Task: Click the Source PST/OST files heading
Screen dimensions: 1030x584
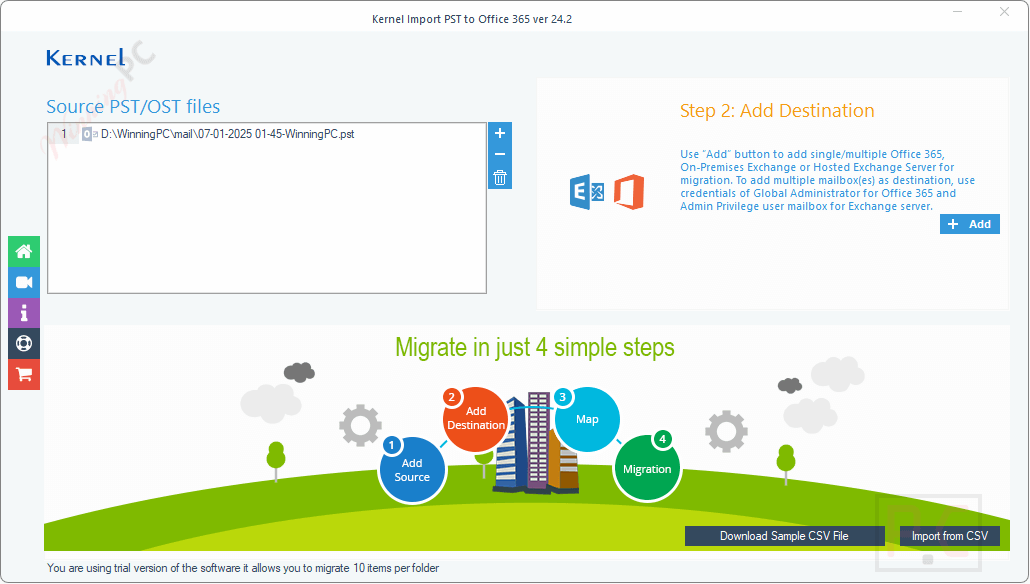Action: [x=133, y=106]
